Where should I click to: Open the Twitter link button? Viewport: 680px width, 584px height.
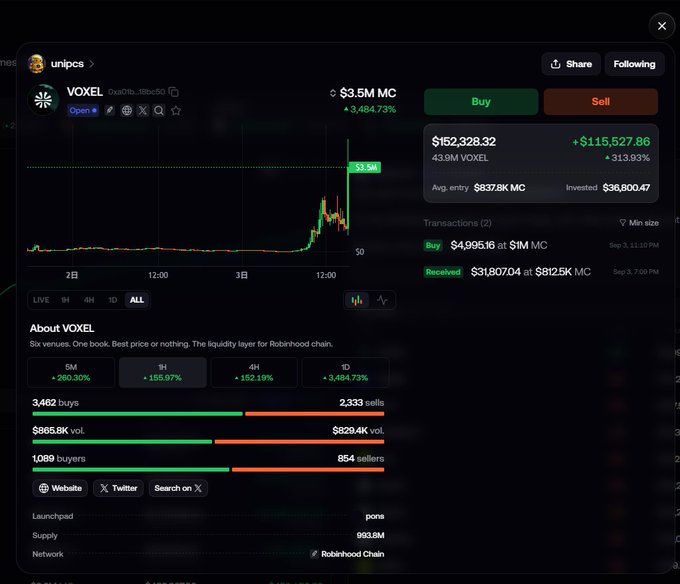[118, 488]
